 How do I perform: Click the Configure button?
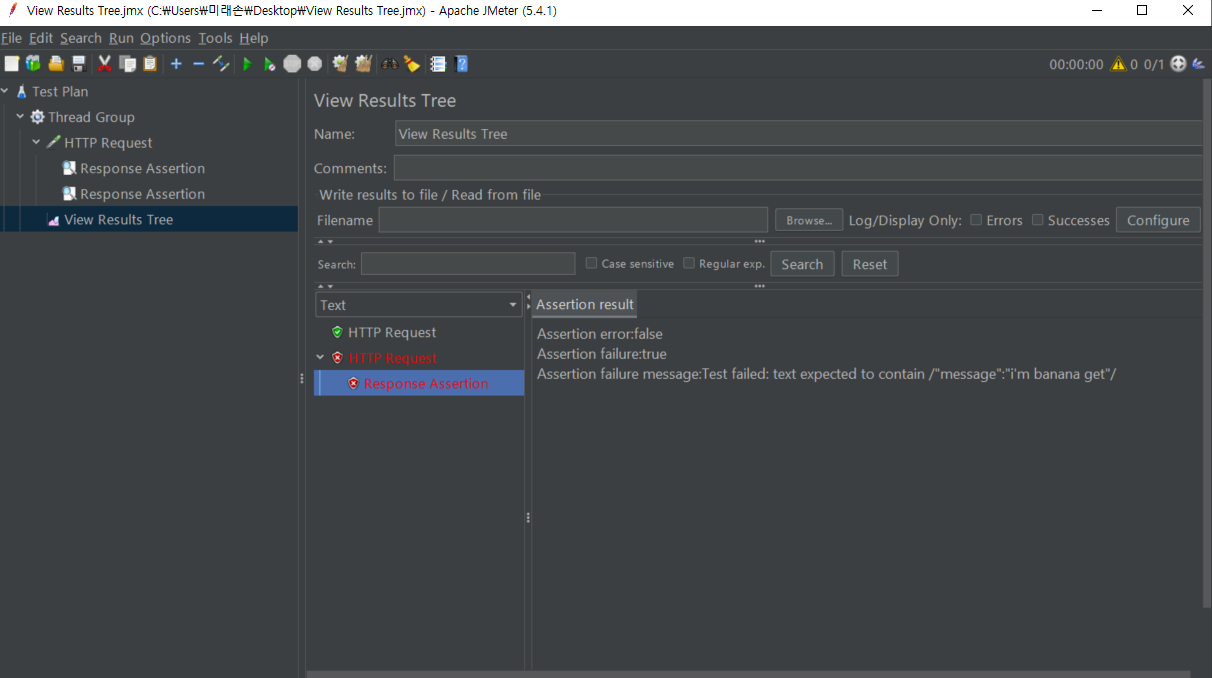(x=1158, y=220)
